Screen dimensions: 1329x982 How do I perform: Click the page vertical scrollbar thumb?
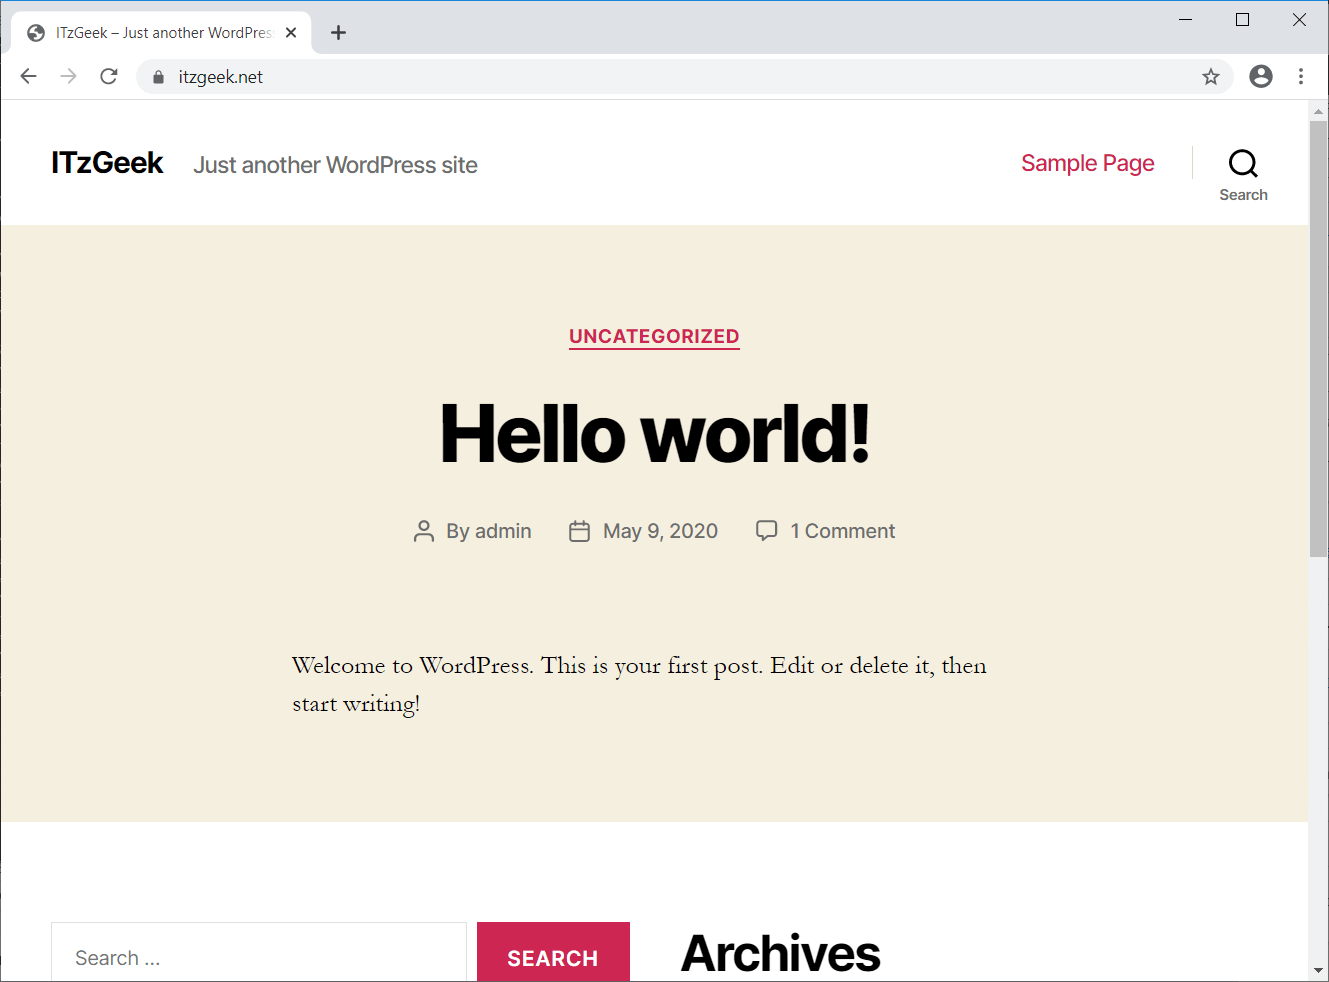coord(1318,339)
